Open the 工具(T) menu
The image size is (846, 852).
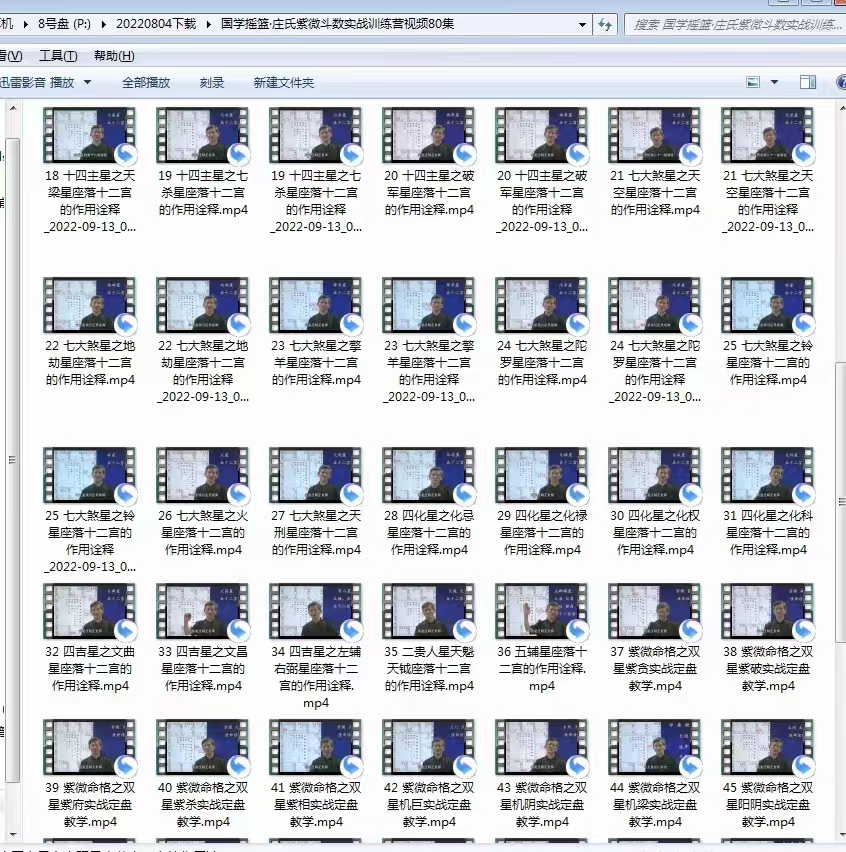(x=57, y=55)
